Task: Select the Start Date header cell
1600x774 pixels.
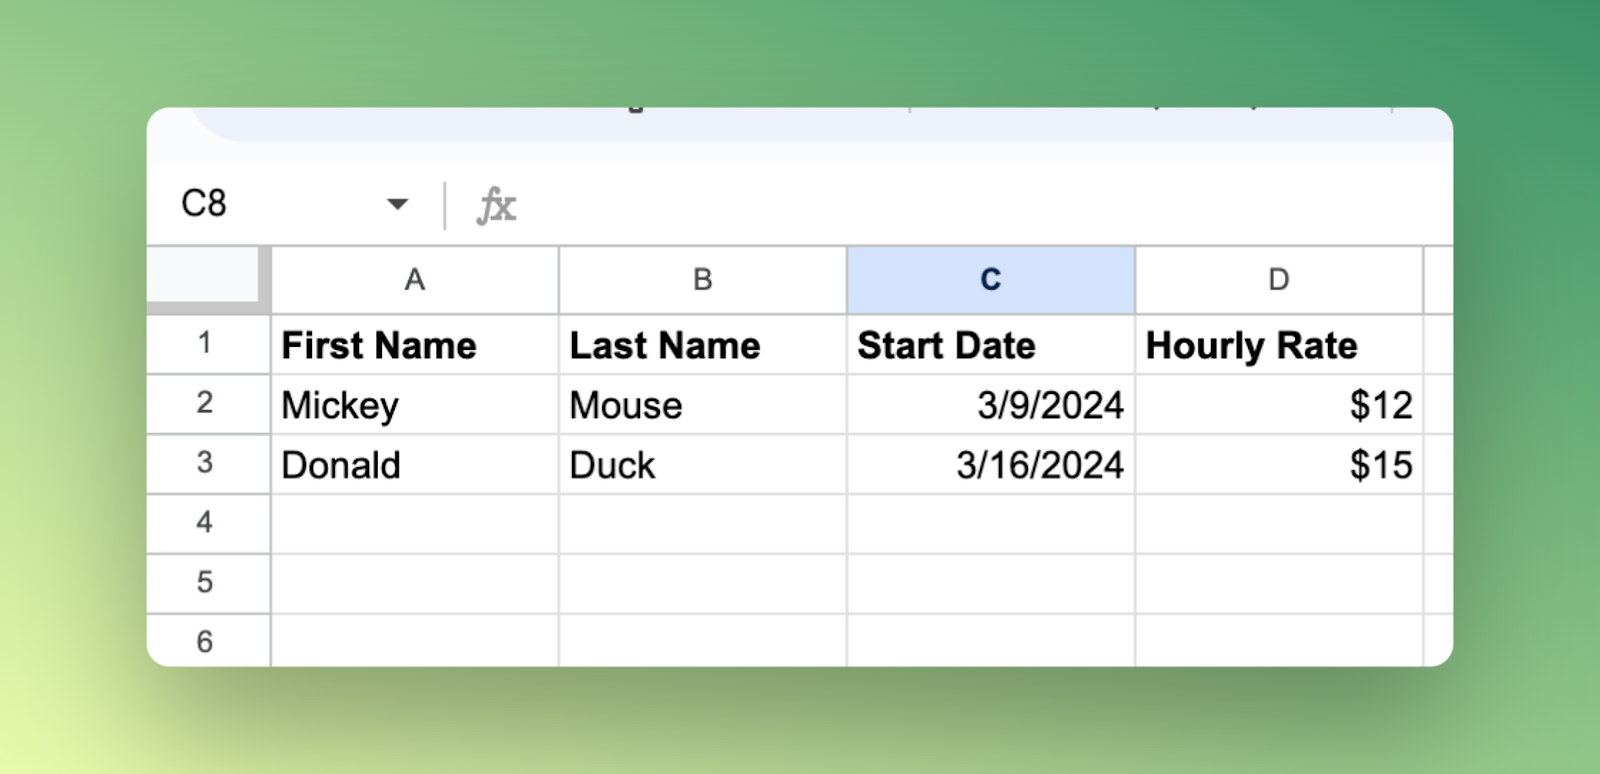Action: click(991, 345)
